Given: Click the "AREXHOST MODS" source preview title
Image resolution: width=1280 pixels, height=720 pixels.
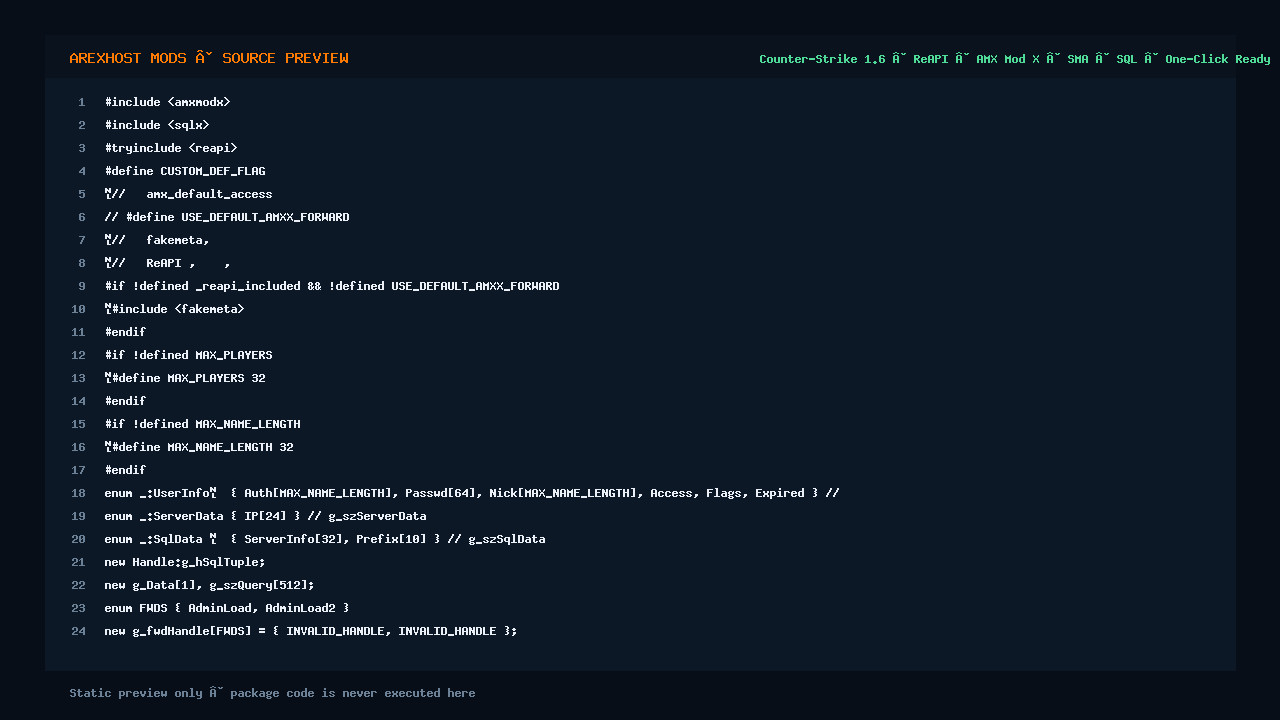Looking at the screenshot, I should pos(209,58).
